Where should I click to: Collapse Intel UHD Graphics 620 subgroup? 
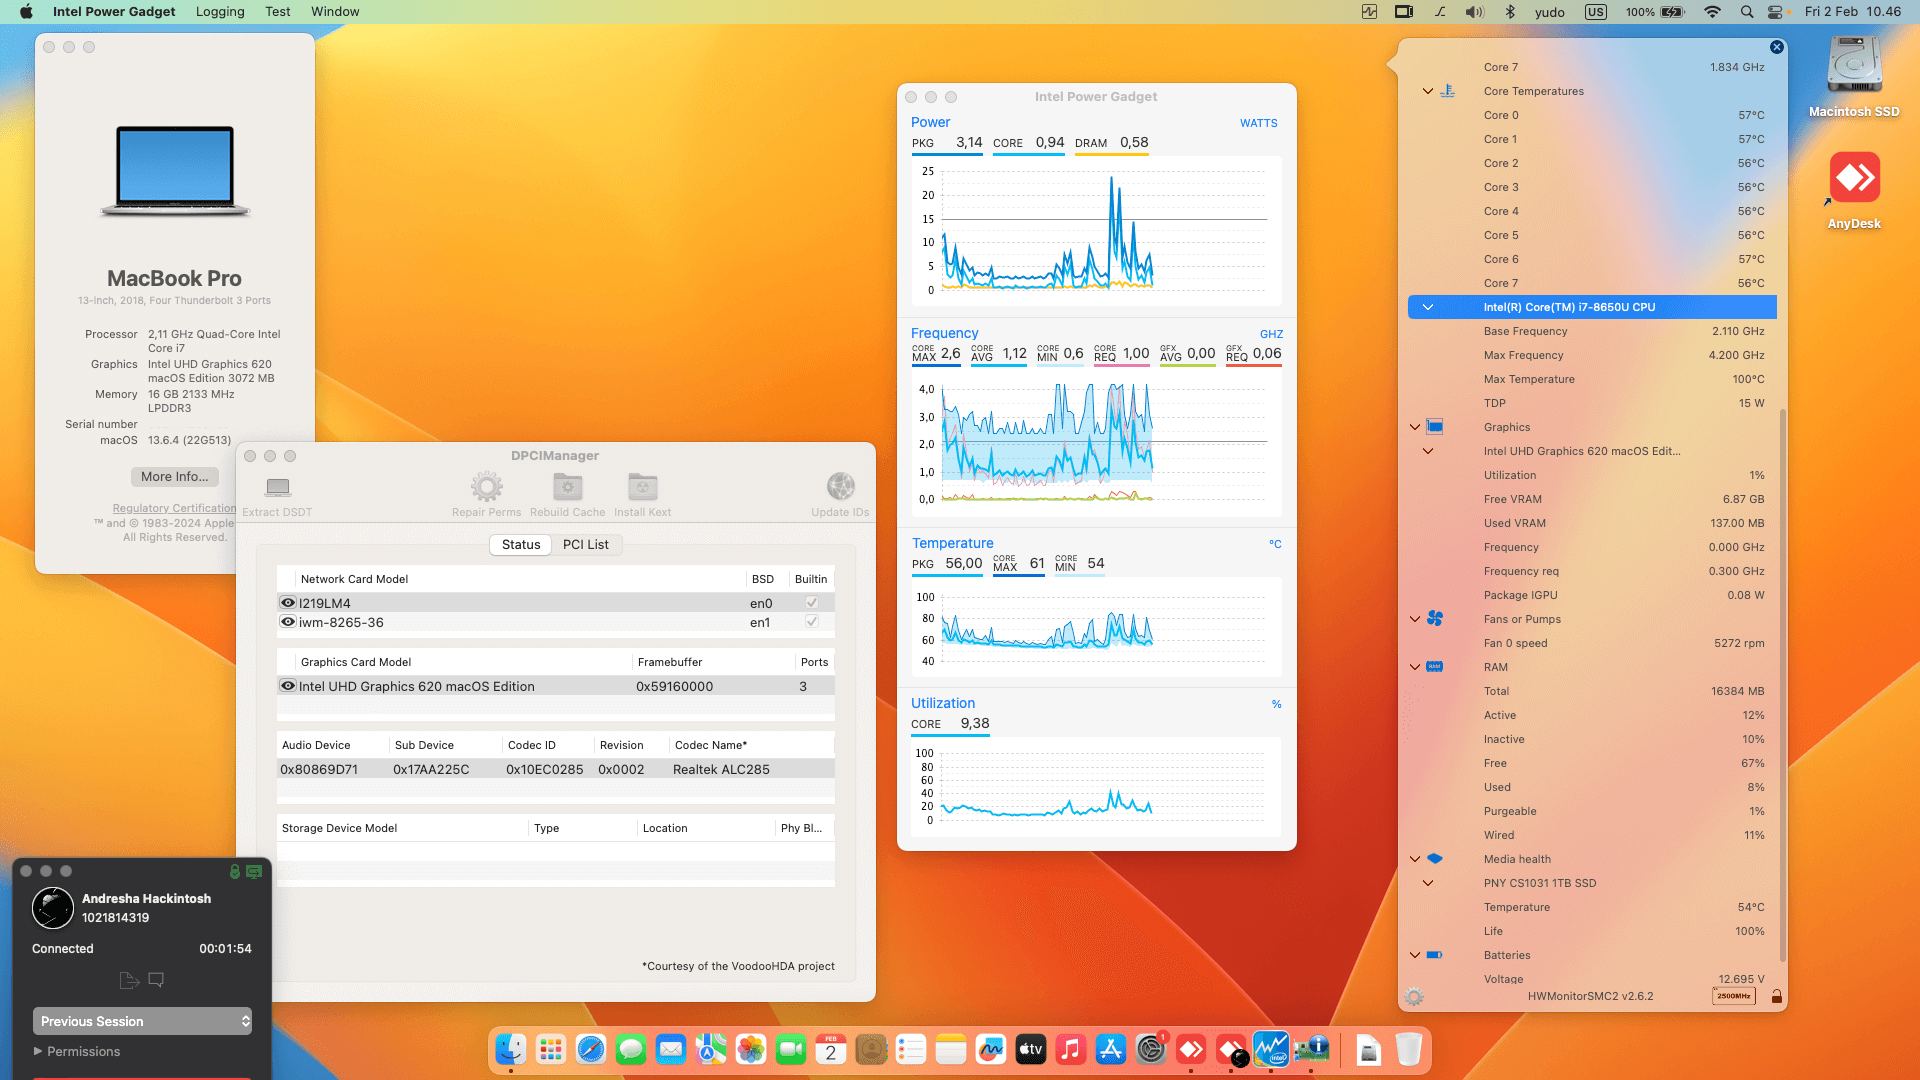[x=1428, y=451]
